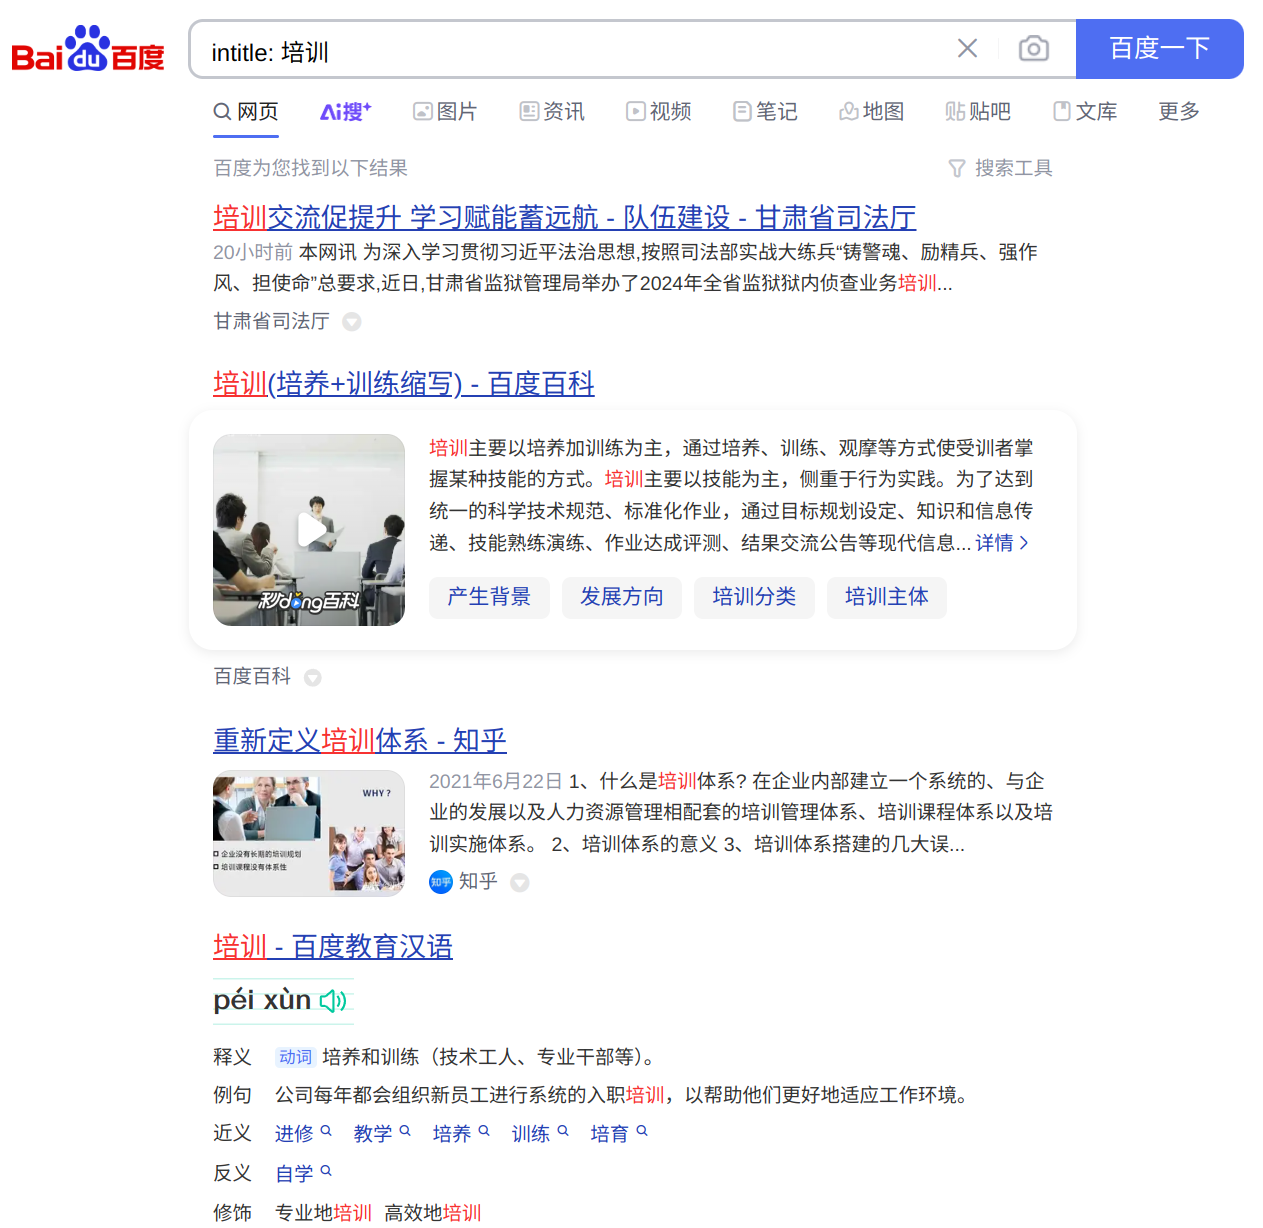Switch to the 文库 tab
Viewport: 1263px width, 1228px height.
[1085, 111]
